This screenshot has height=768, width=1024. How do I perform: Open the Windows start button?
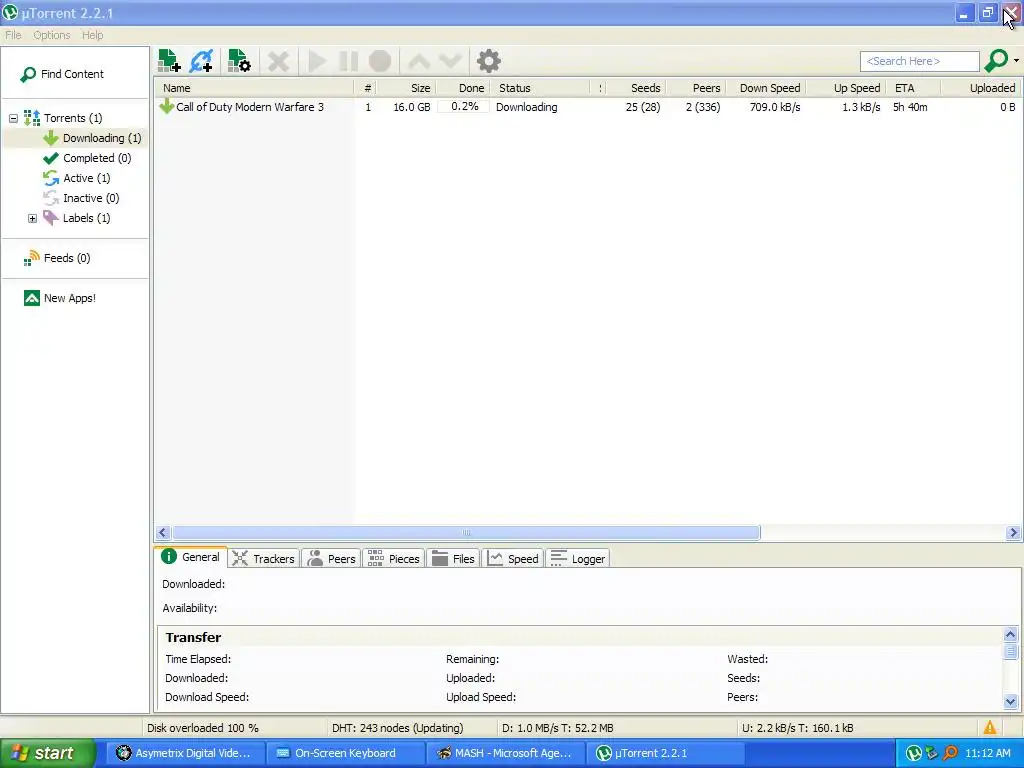tap(47, 753)
